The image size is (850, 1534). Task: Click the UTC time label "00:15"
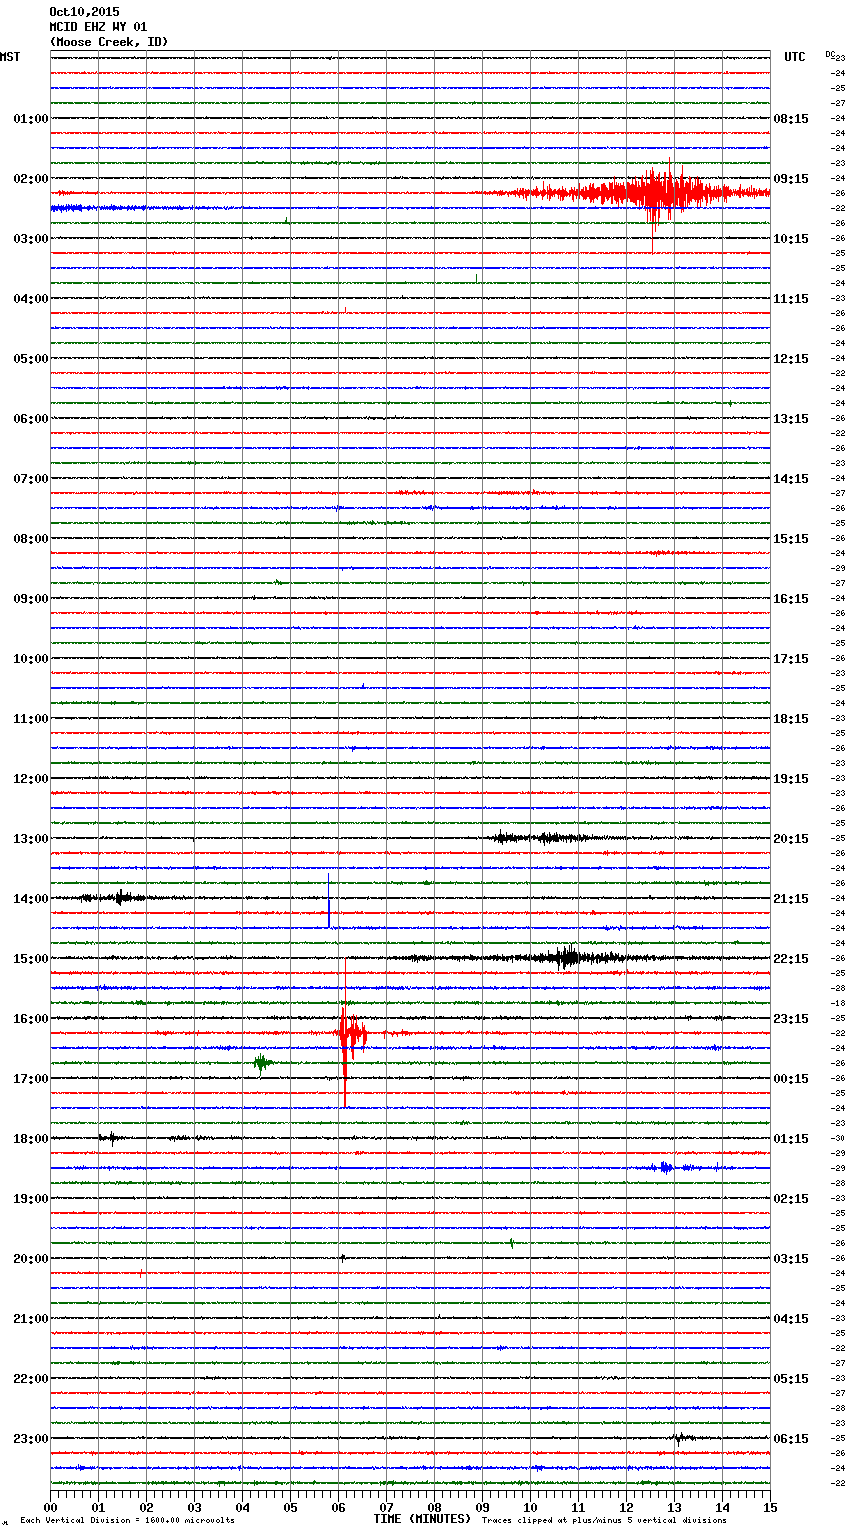point(791,1078)
